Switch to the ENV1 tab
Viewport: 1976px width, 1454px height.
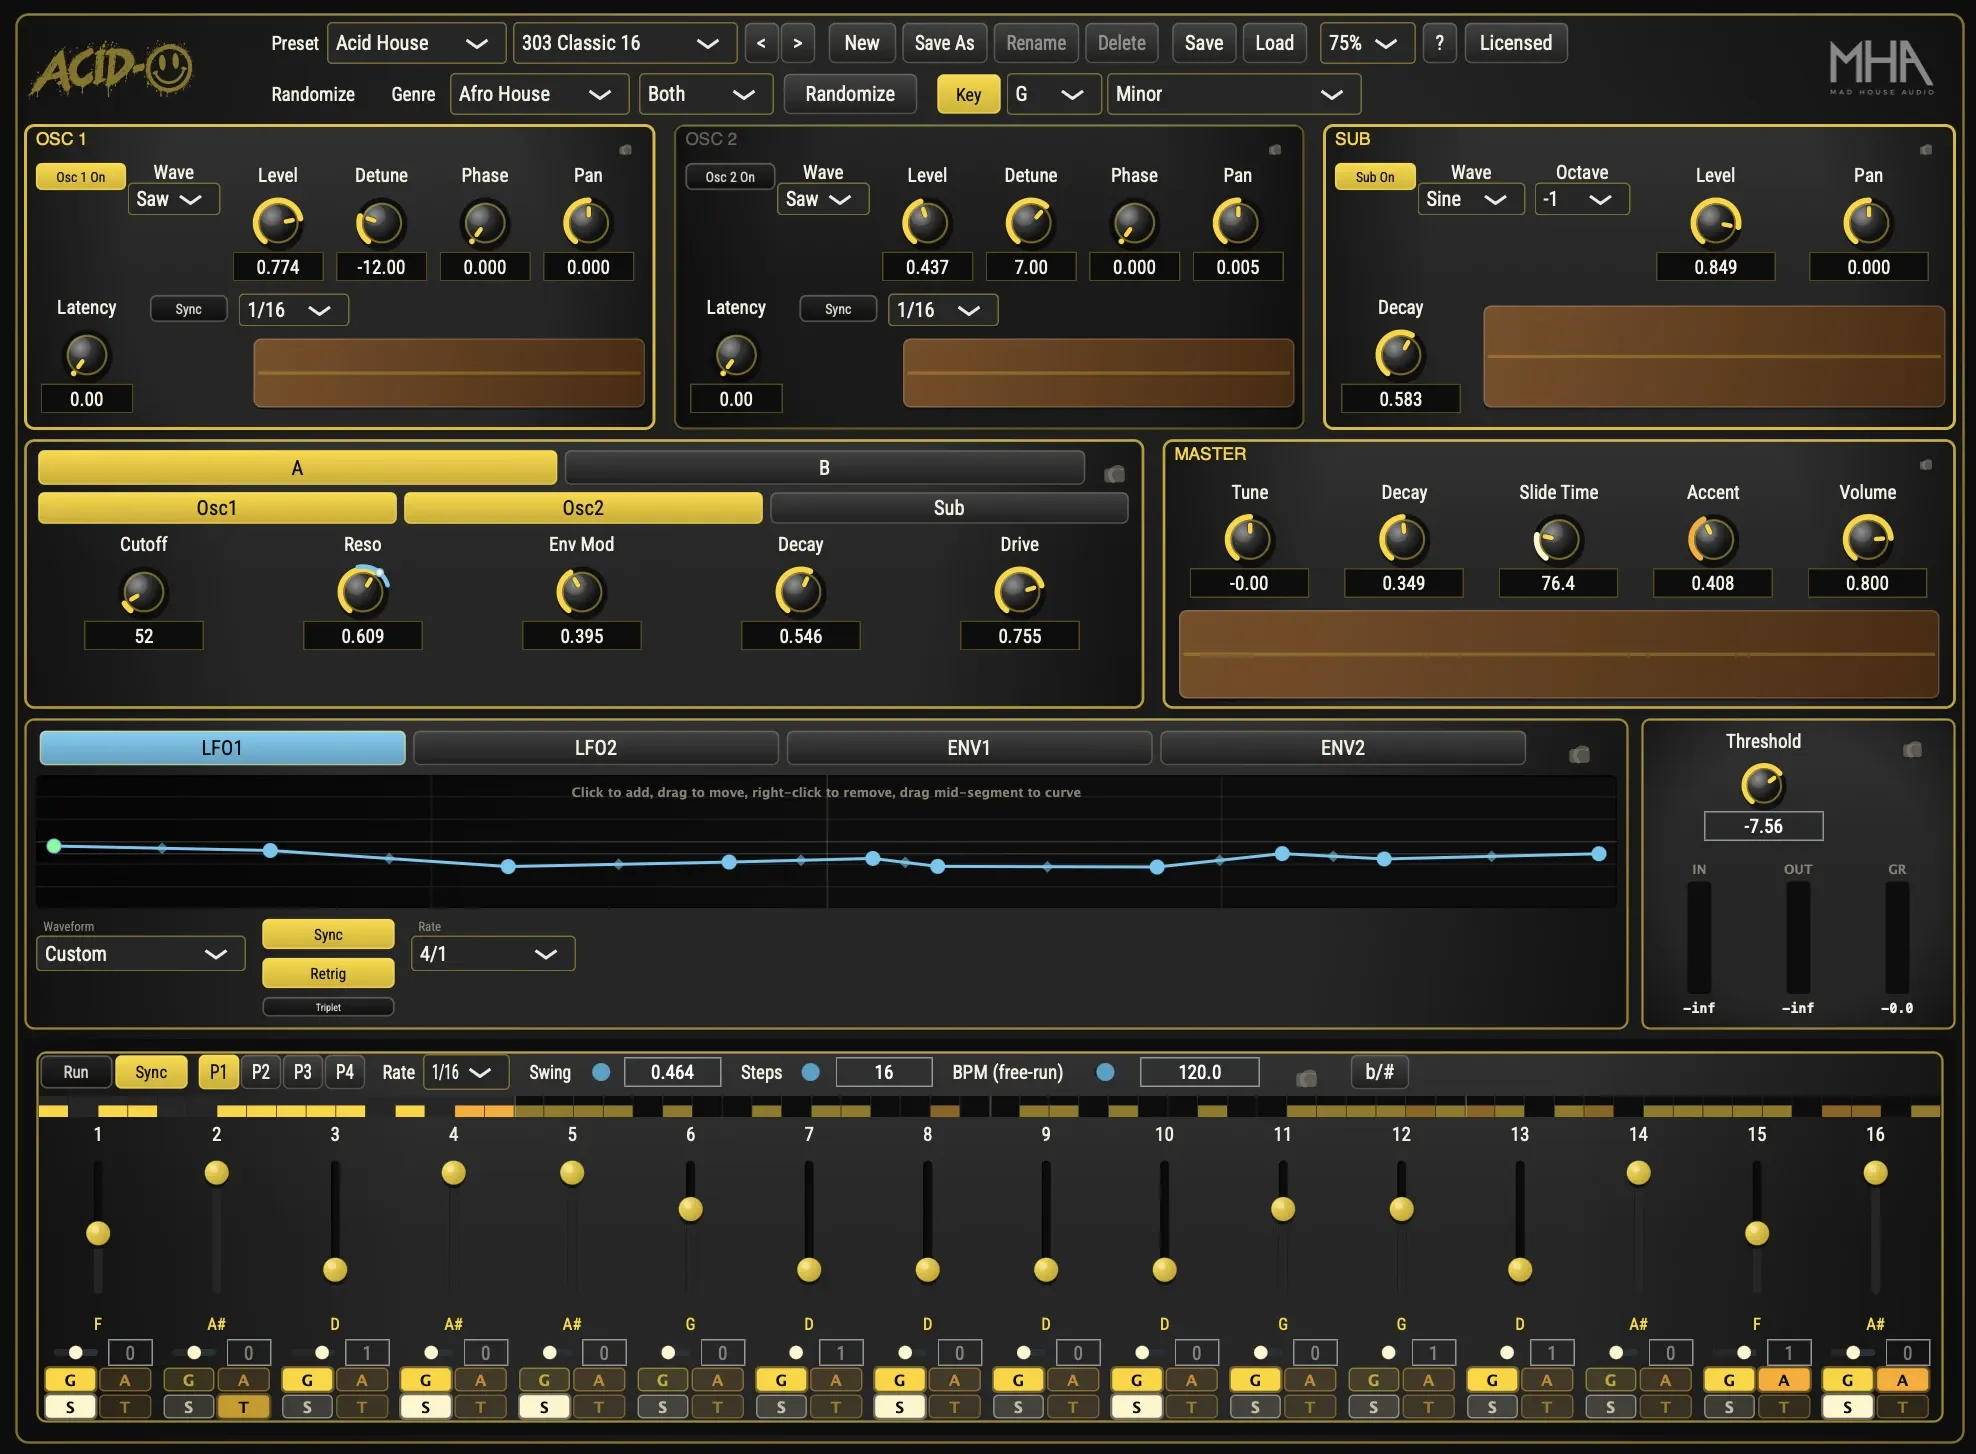click(x=969, y=748)
